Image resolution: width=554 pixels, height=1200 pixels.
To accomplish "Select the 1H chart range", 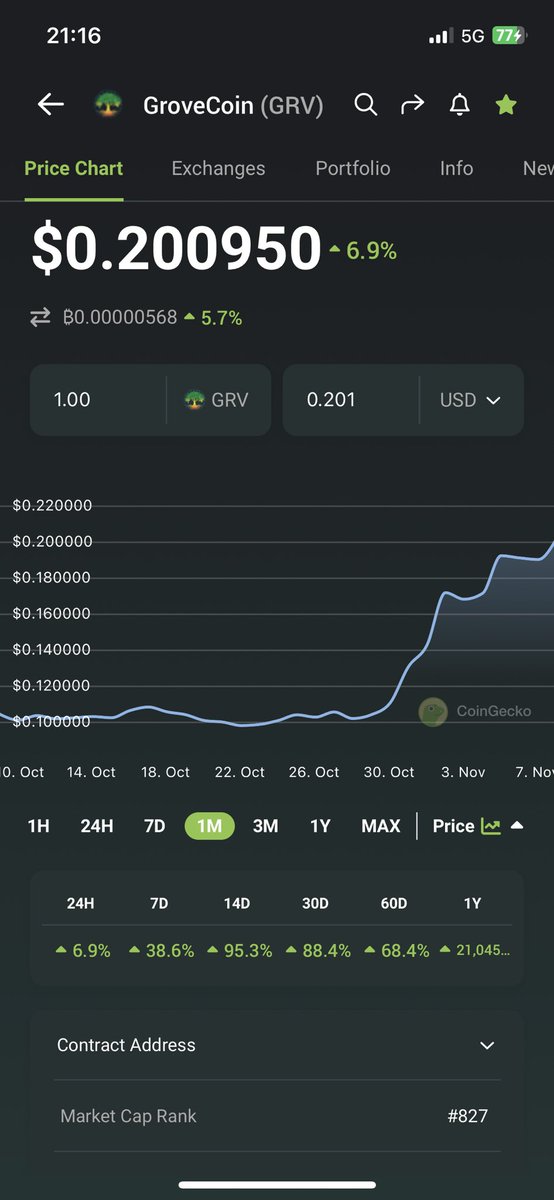I will pyautogui.click(x=38, y=826).
